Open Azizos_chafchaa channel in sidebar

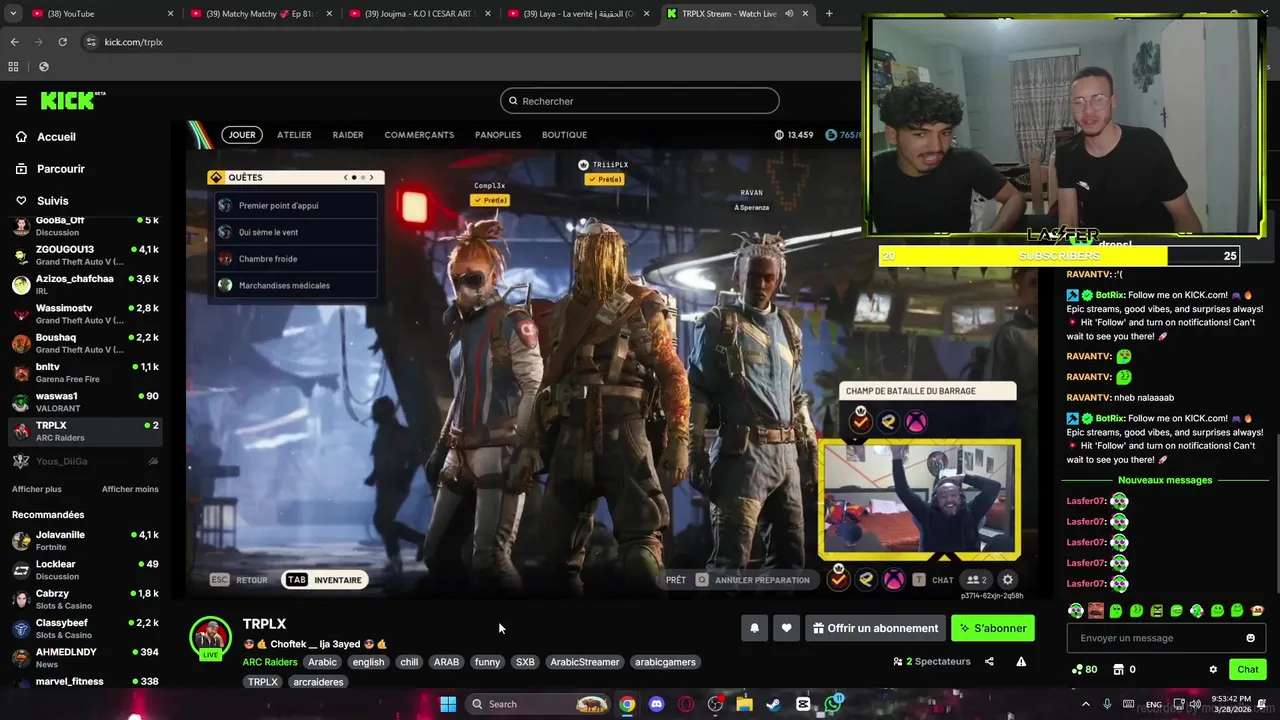click(x=85, y=284)
